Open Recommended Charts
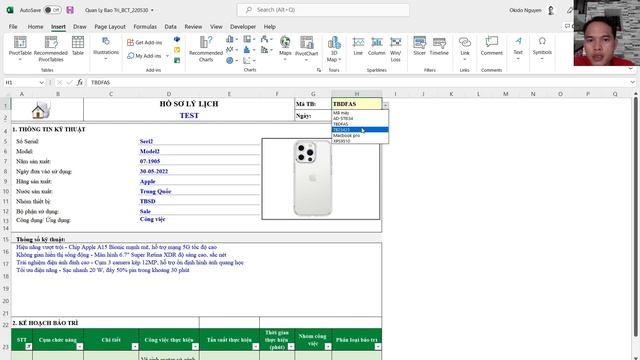The height and width of the screenshot is (360, 640). point(206,49)
